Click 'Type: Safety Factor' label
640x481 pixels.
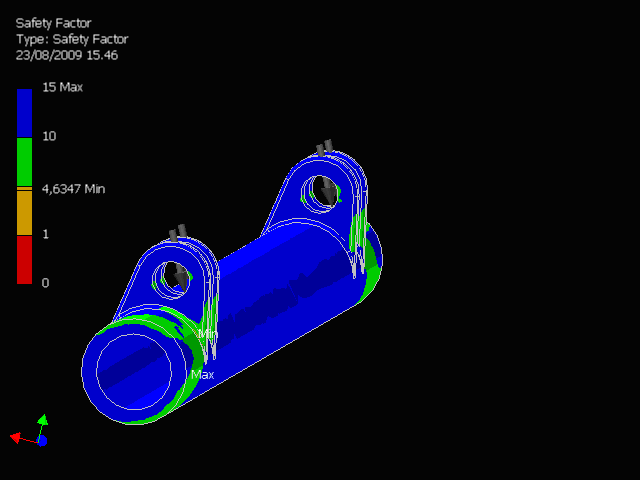[72, 39]
